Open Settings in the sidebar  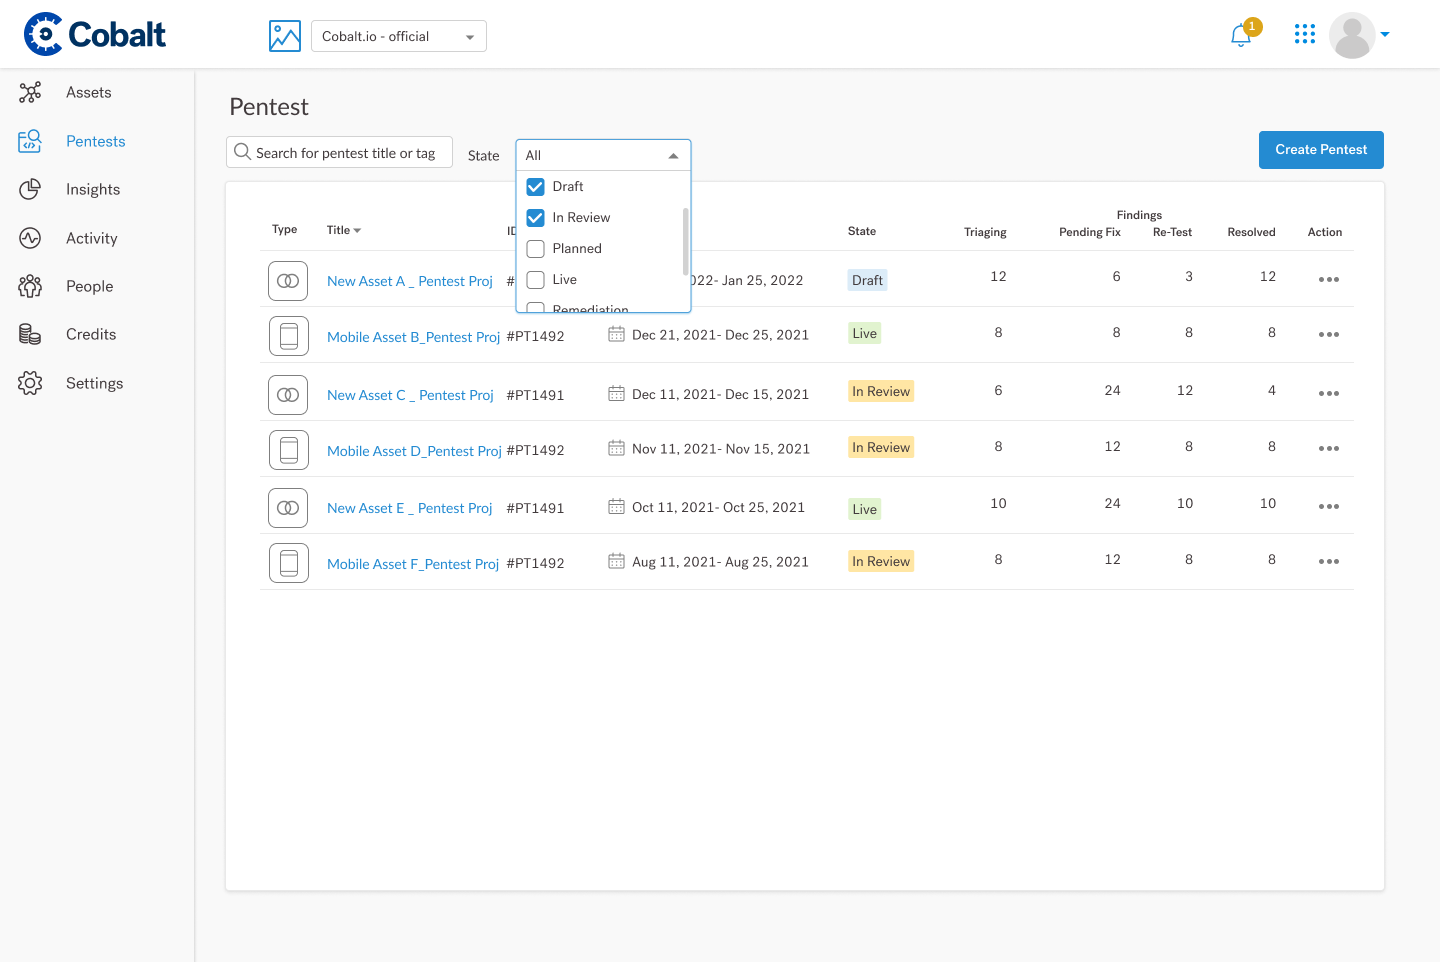(95, 383)
